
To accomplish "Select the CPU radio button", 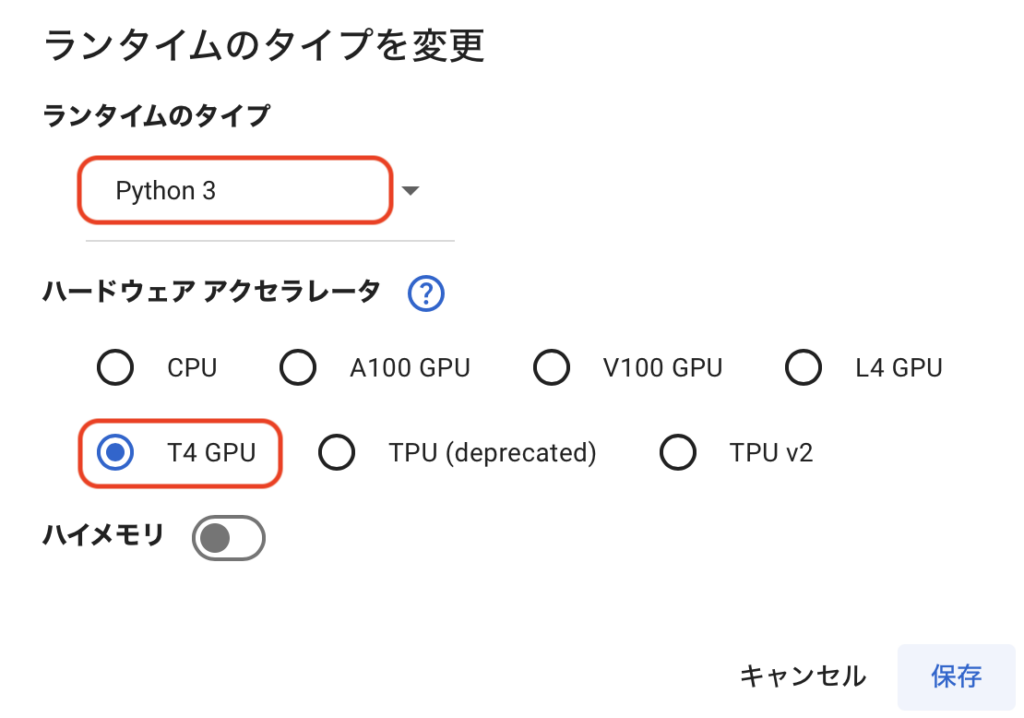I will point(116,367).
